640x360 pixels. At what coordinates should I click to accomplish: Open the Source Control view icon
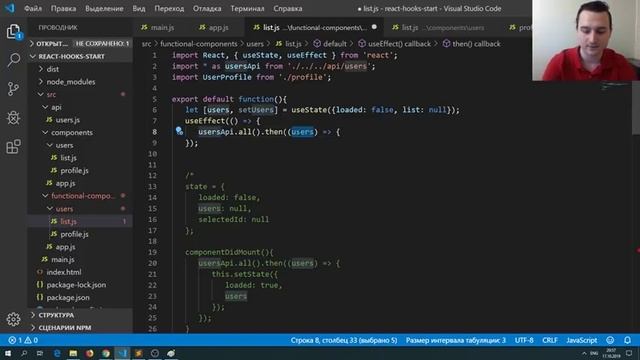pyautogui.click(x=13, y=89)
